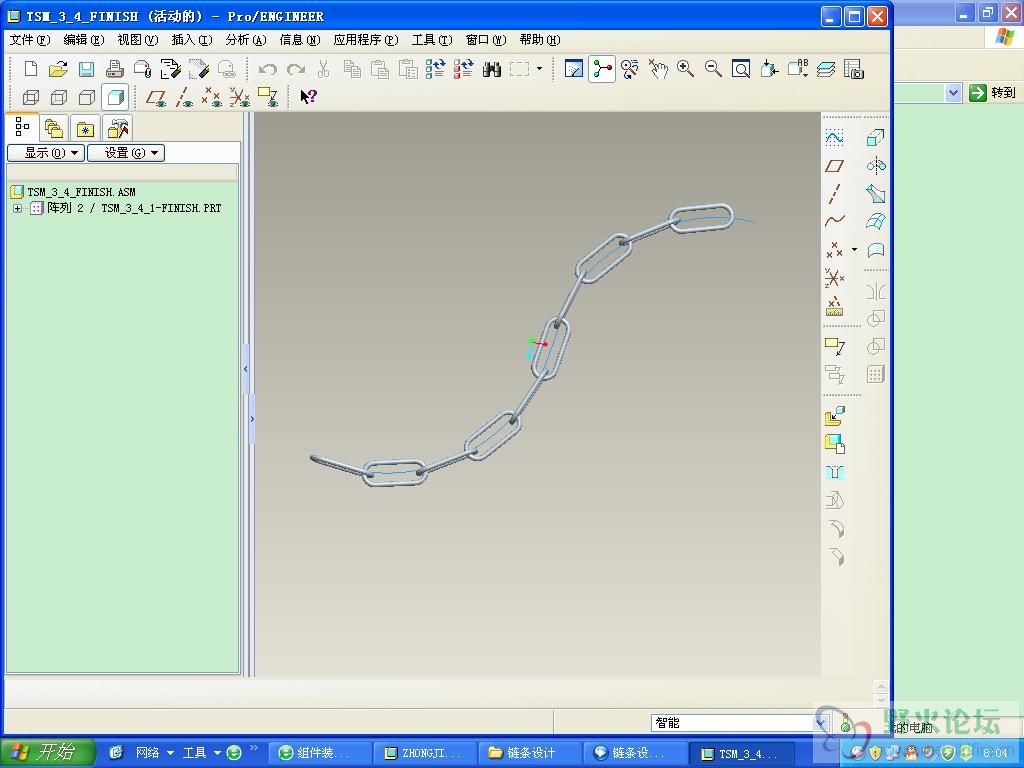This screenshot has height=768, width=1024.
Task: Switch to ZHONGJI taskbar window
Action: pos(425,753)
